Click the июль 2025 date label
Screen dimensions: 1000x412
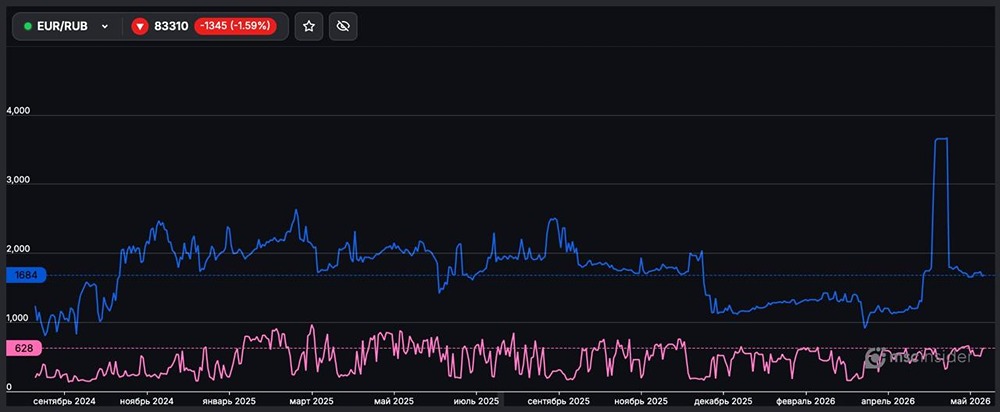pyautogui.click(x=476, y=401)
